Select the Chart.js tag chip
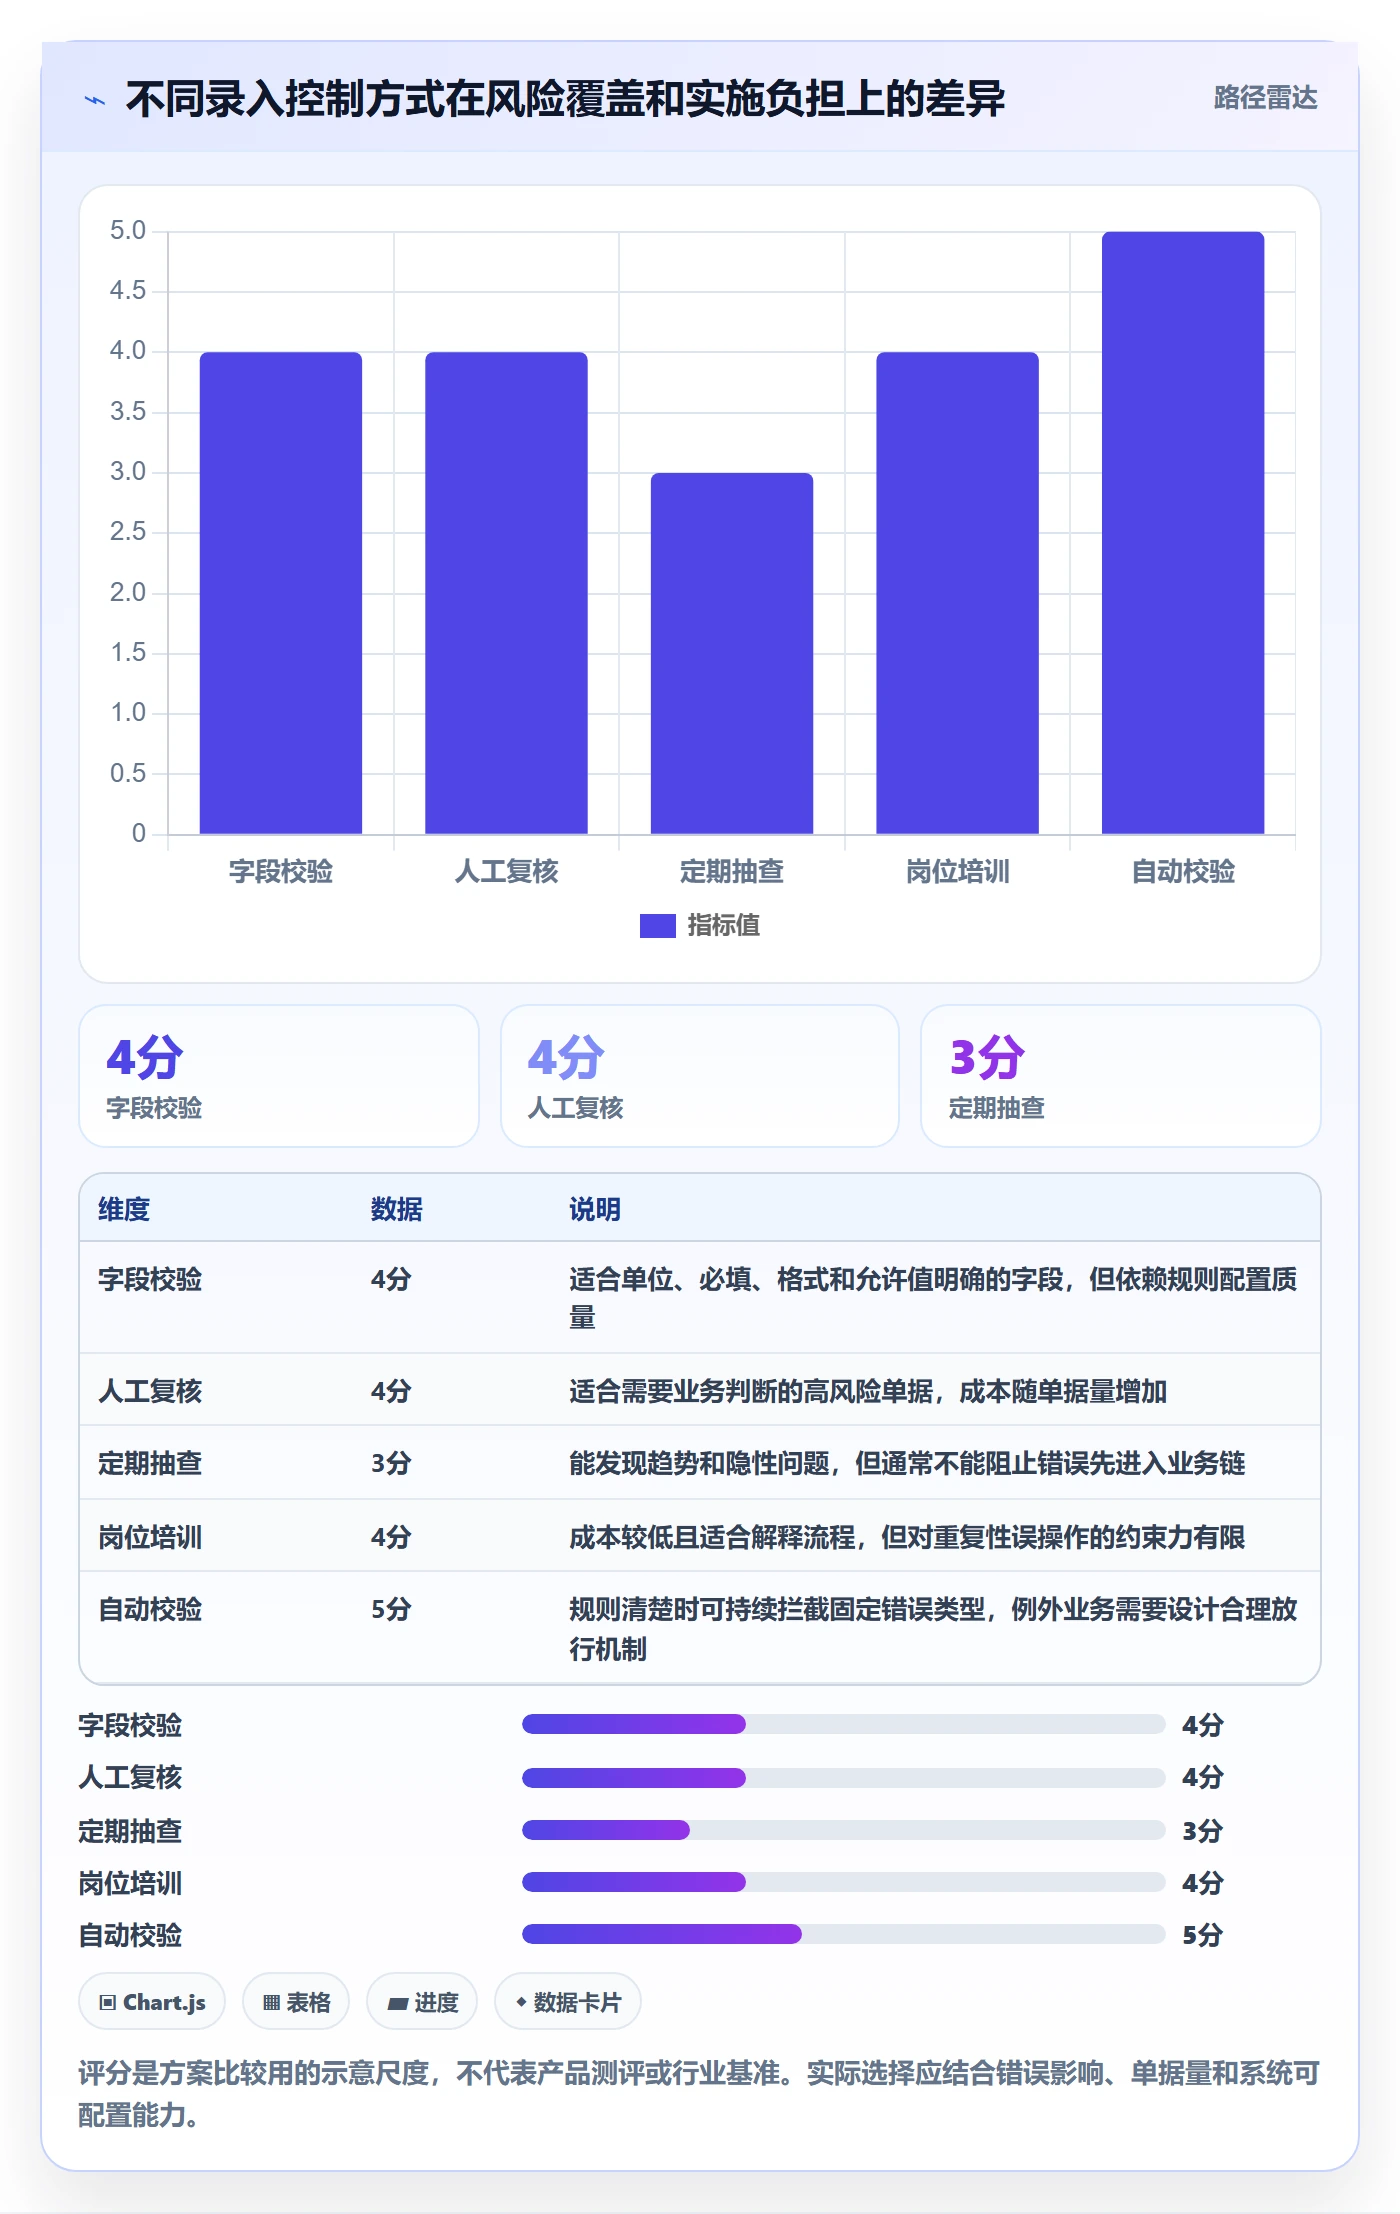Screen dimensions: 1400x2214 pyautogui.click(x=152, y=2002)
